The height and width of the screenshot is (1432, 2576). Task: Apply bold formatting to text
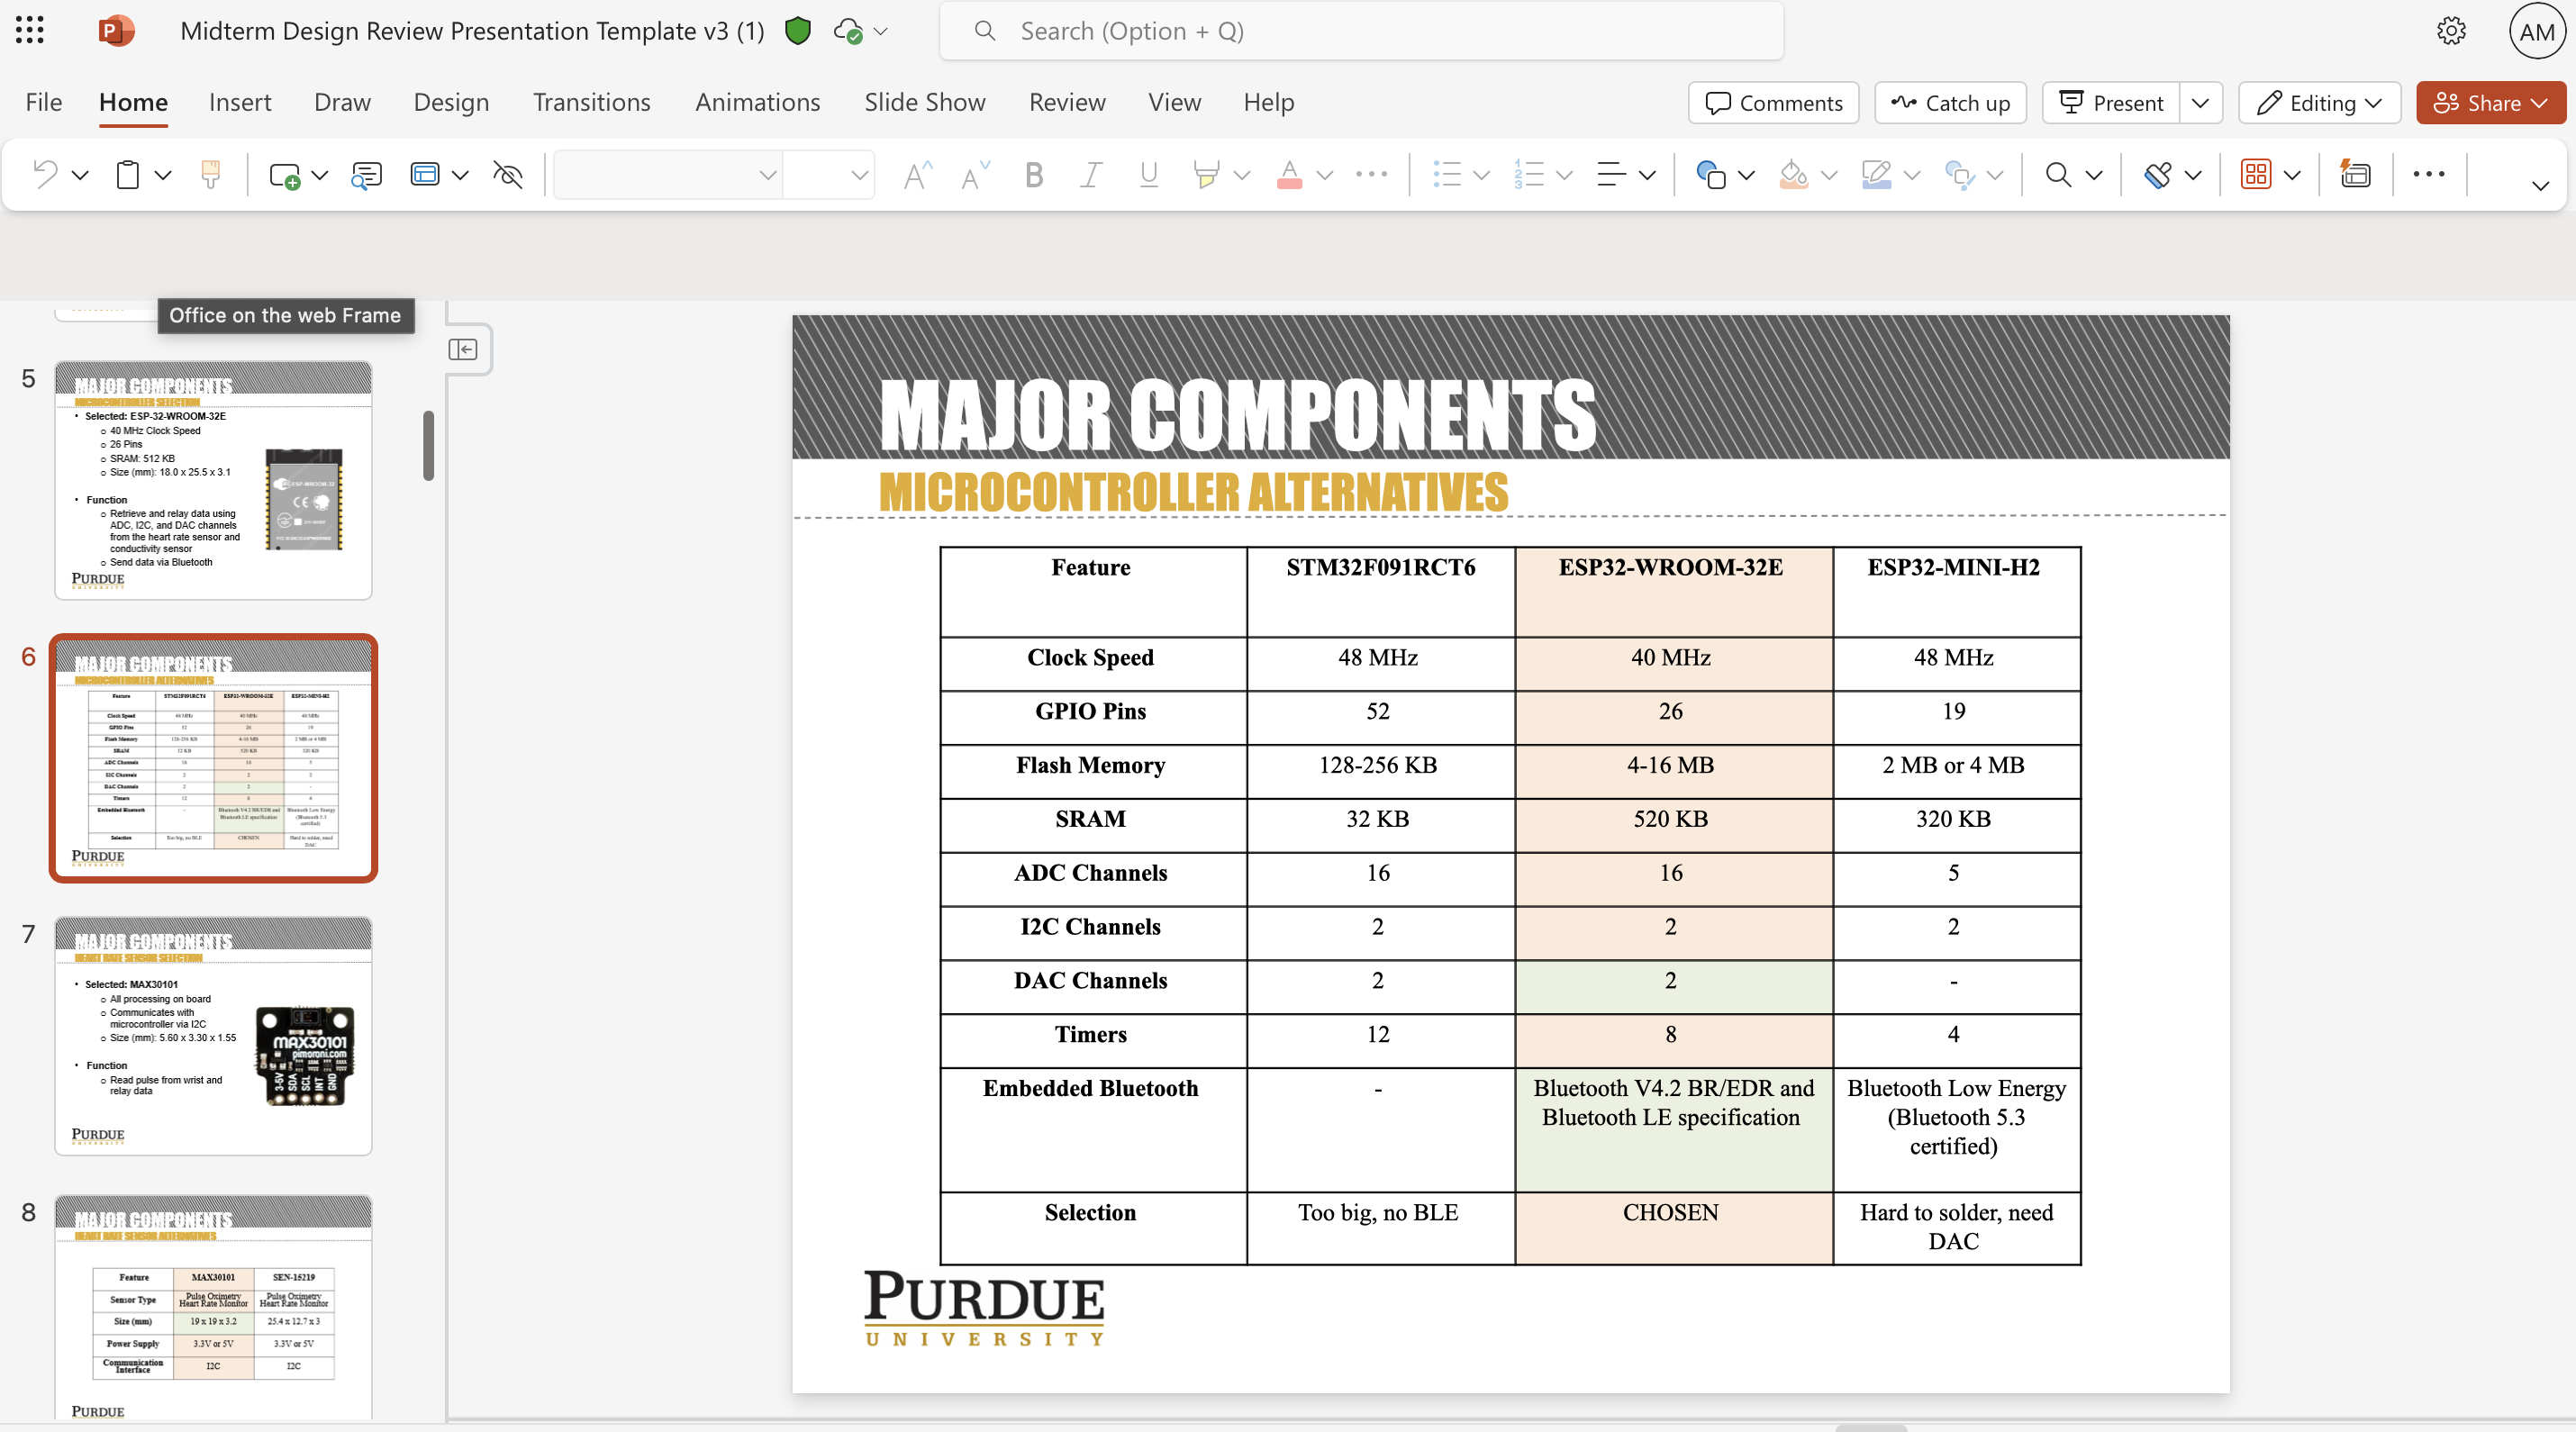coord(1033,174)
